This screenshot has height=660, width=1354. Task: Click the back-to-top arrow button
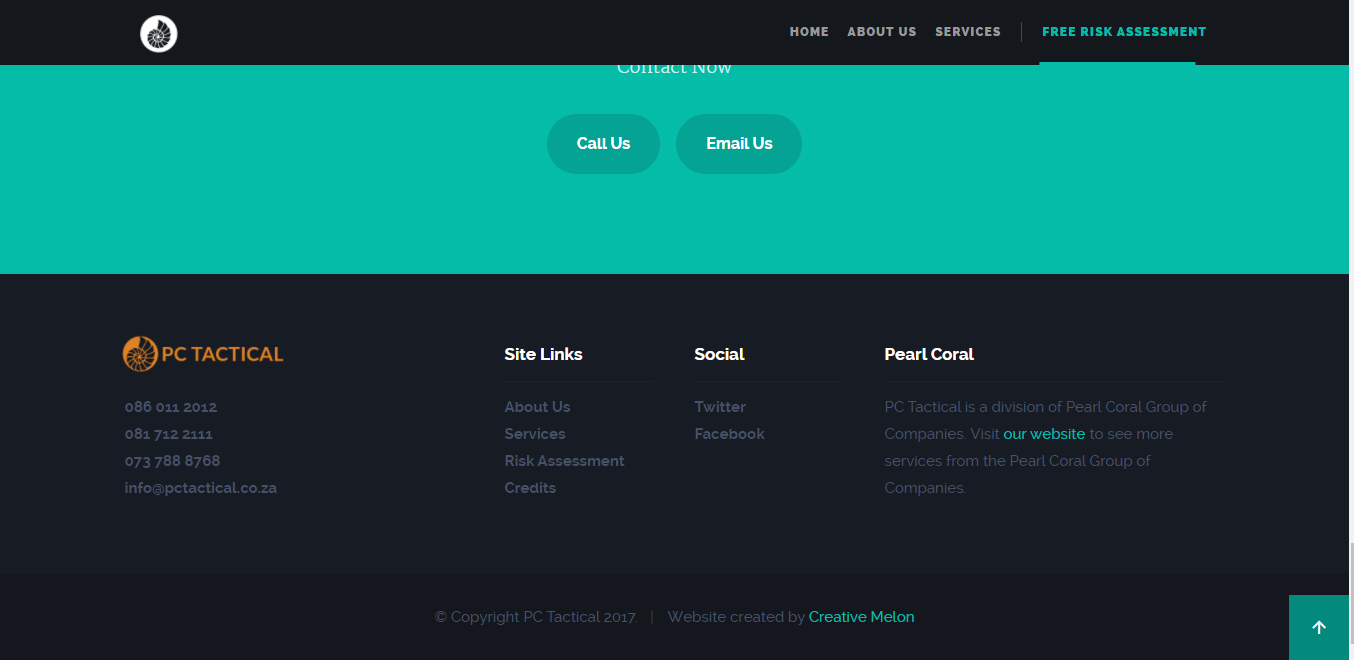1319,627
